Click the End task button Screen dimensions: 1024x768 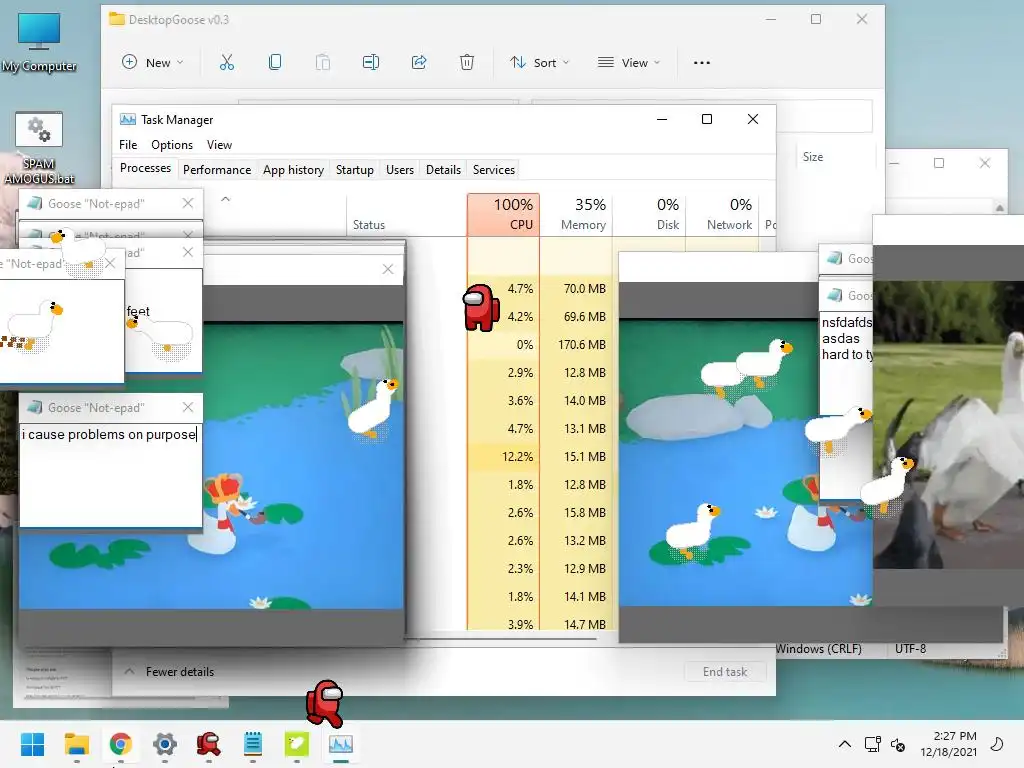tap(725, 671)
